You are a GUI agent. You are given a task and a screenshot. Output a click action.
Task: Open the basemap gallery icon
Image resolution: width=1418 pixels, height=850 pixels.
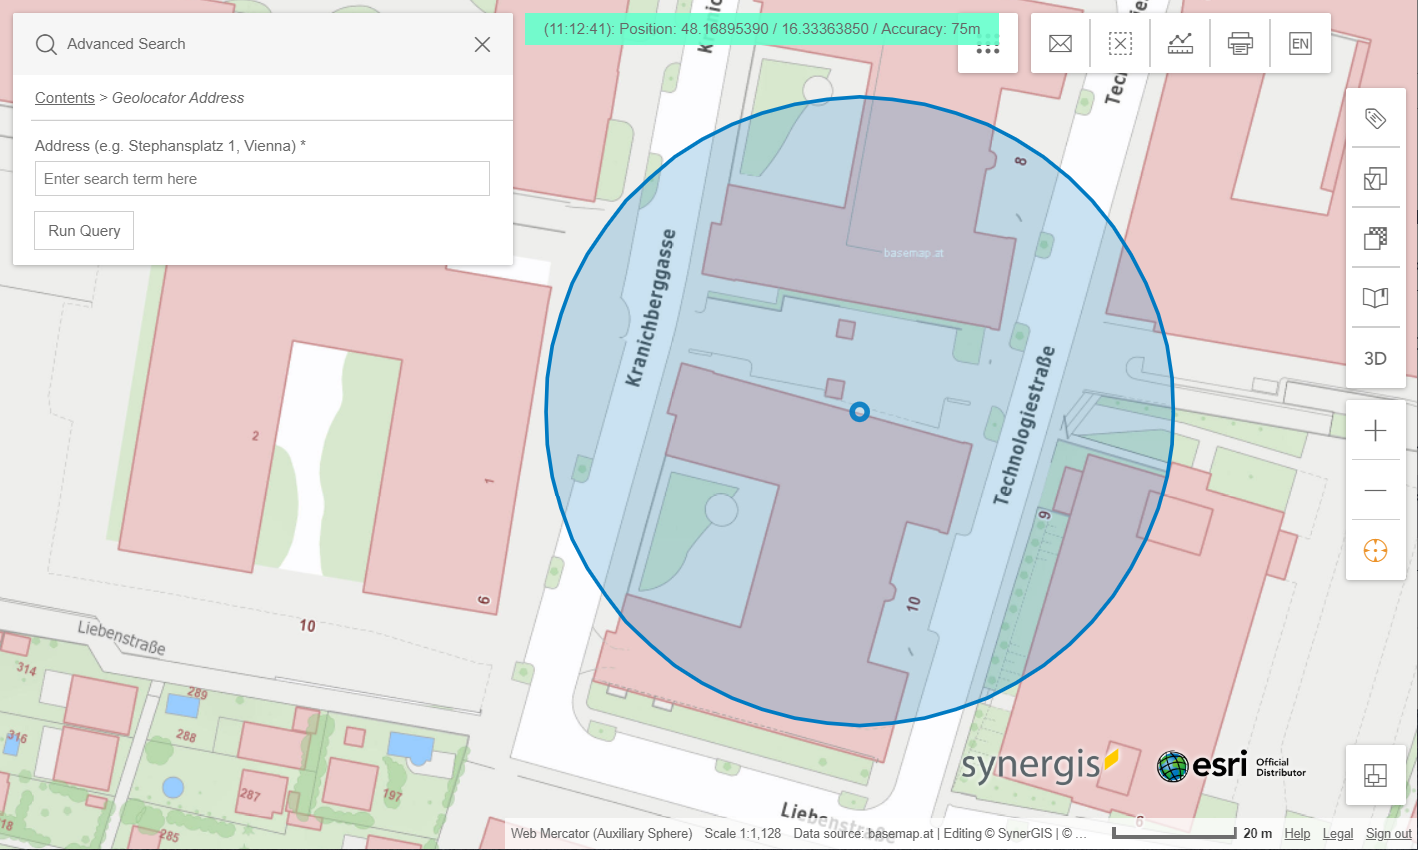[x=1375, y=238]
